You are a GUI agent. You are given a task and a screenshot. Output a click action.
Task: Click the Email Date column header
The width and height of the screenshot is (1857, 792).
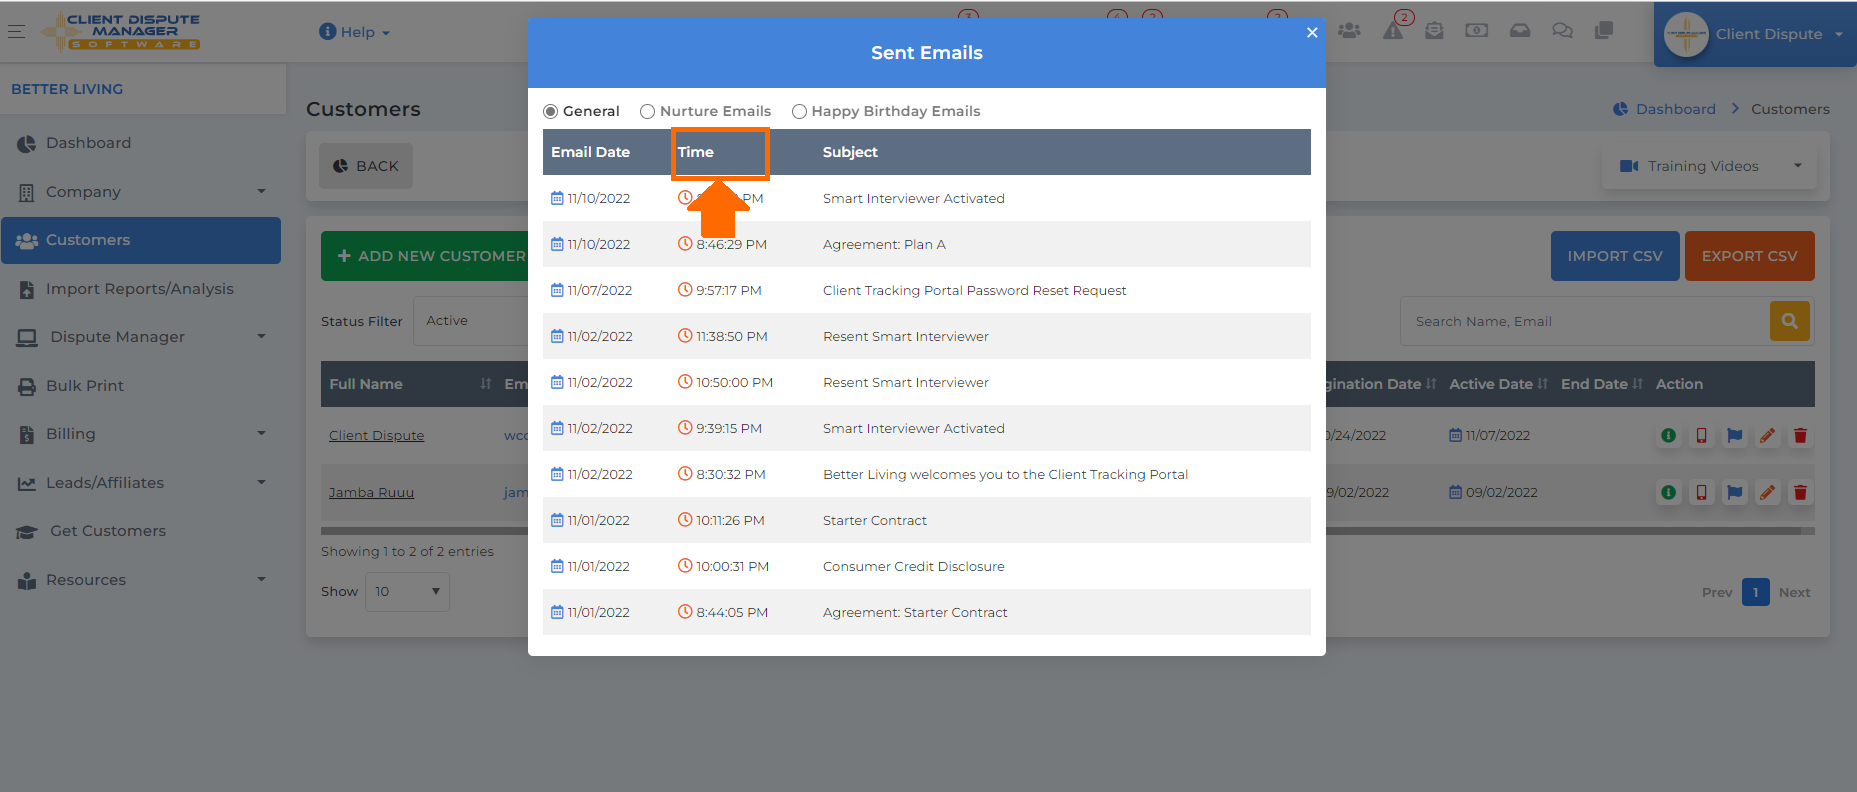click(590, 152)
